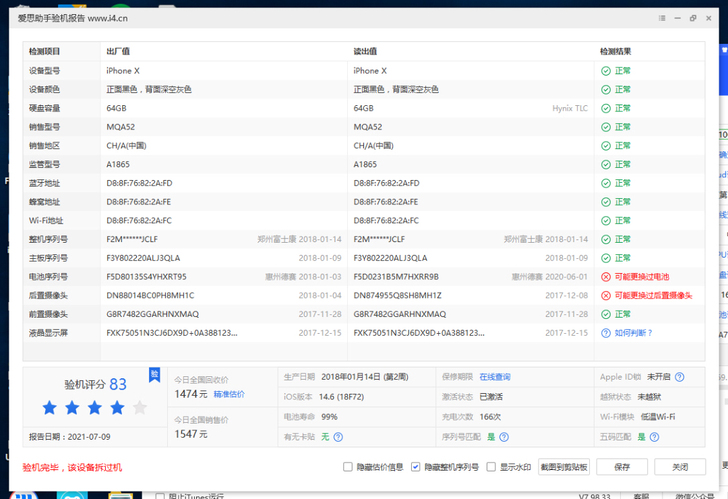
Task: Click 检测结果 column header
Action: (x=615, y=52)
